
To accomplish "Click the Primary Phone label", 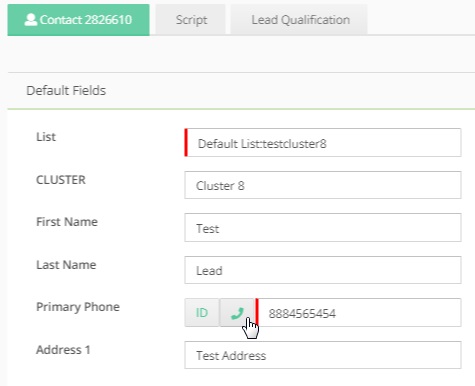I will pyautogui.click(x=78, y=307).
